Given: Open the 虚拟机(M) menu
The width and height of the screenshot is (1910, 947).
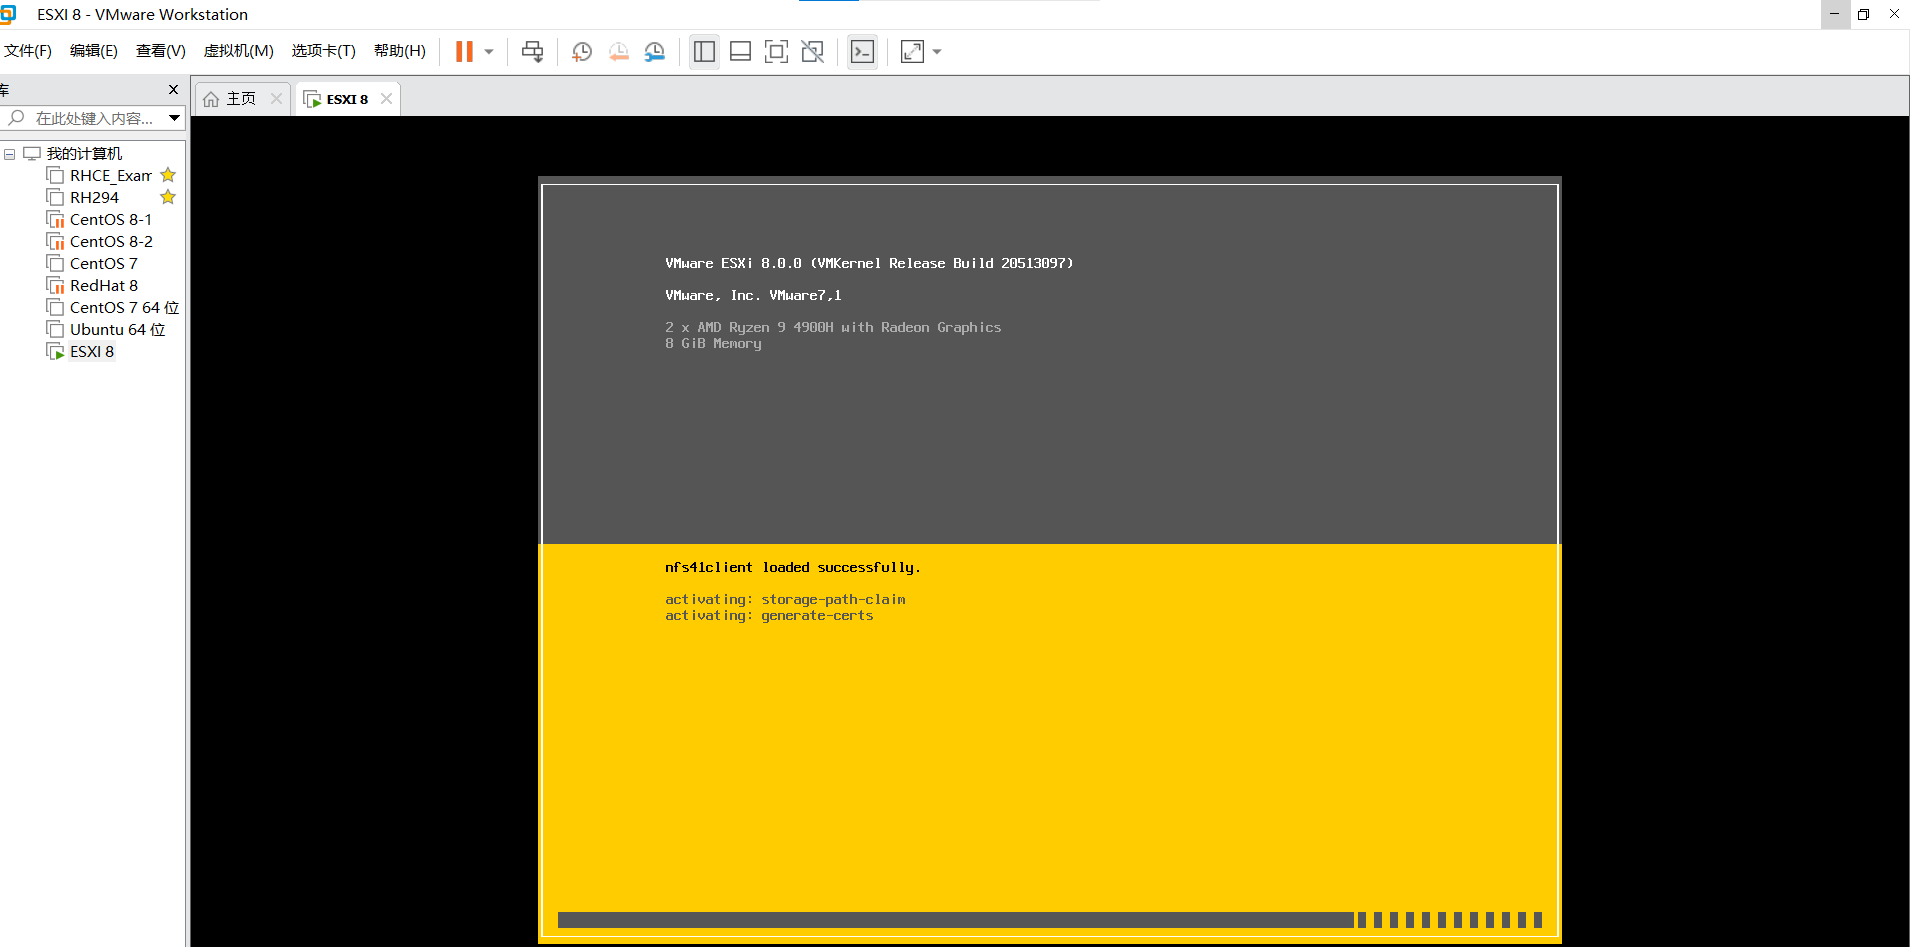Looking at the screenshot, I should pyautogui.click(x=238, y=51).
